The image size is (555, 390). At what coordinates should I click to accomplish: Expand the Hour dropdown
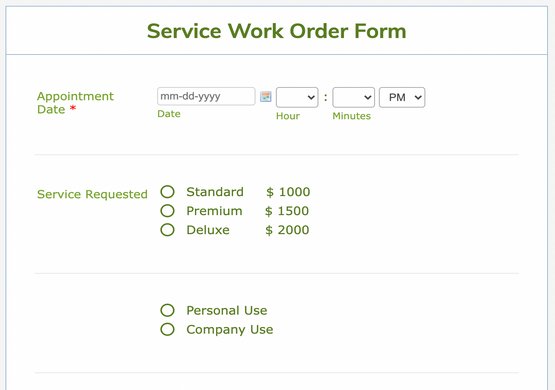coord(297,97)
